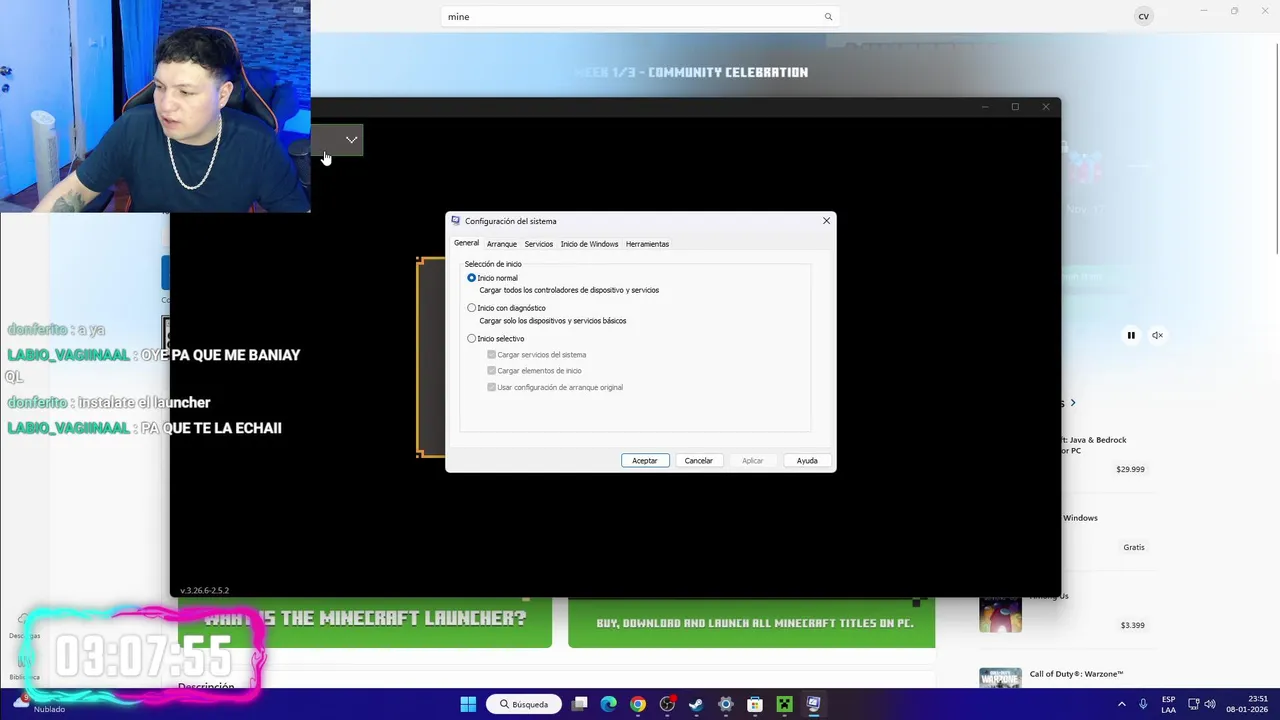1280x720 pixels.
Task: Click the Minecraft: Java & Bedrock listing title
Action: pyautogui.click(x=1093, y=445)
